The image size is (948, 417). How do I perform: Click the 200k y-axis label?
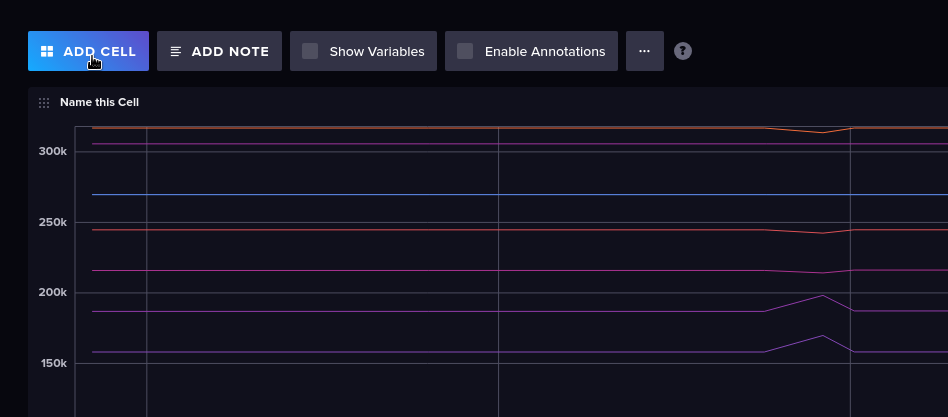(53, 293)
